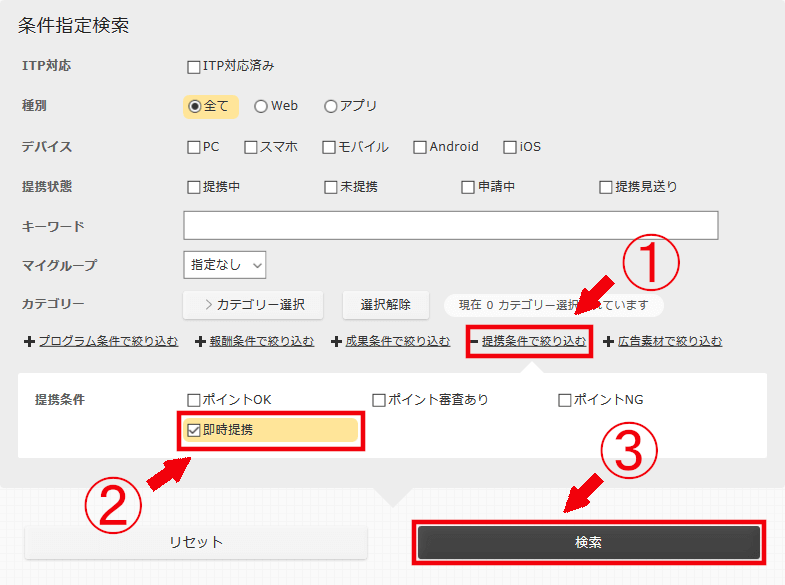Tick the iOS device checkbox

pyautogui.click(x=510, y=147)
